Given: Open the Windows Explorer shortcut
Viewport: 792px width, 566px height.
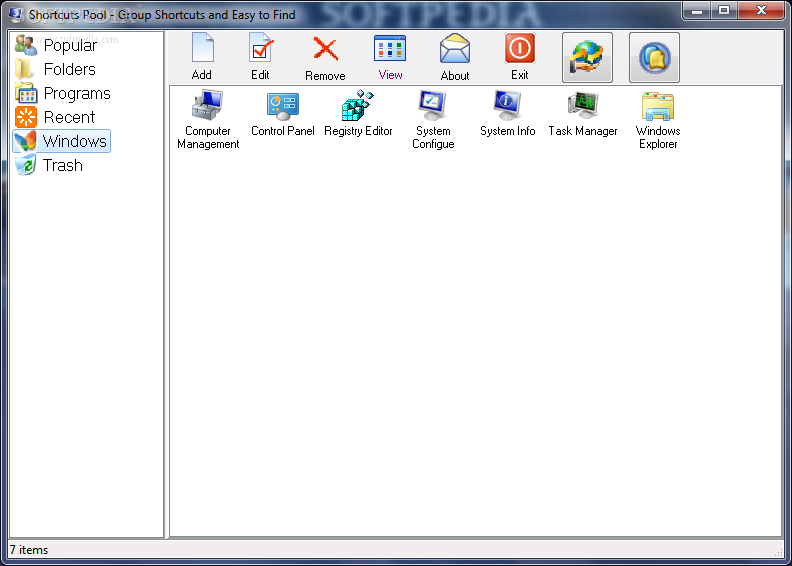Looking at the screenshot, I should pyautogui.click(x=658, y=120).
